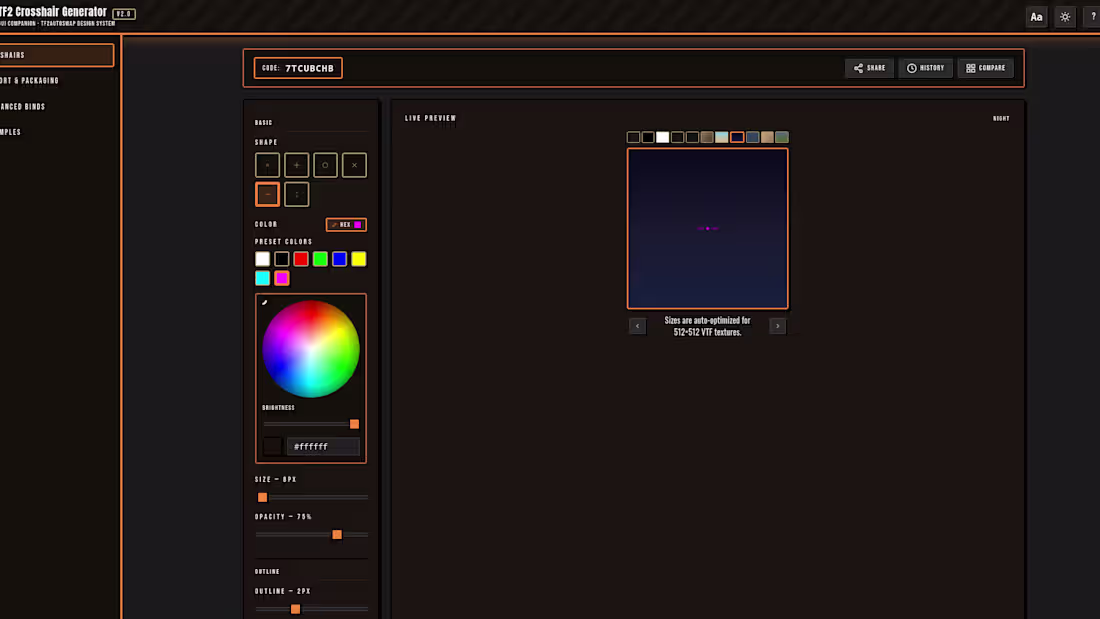This screenshot has height=619, width=1100.
Task: Go to next preview with right arrow
Action: tap(777, 326)
